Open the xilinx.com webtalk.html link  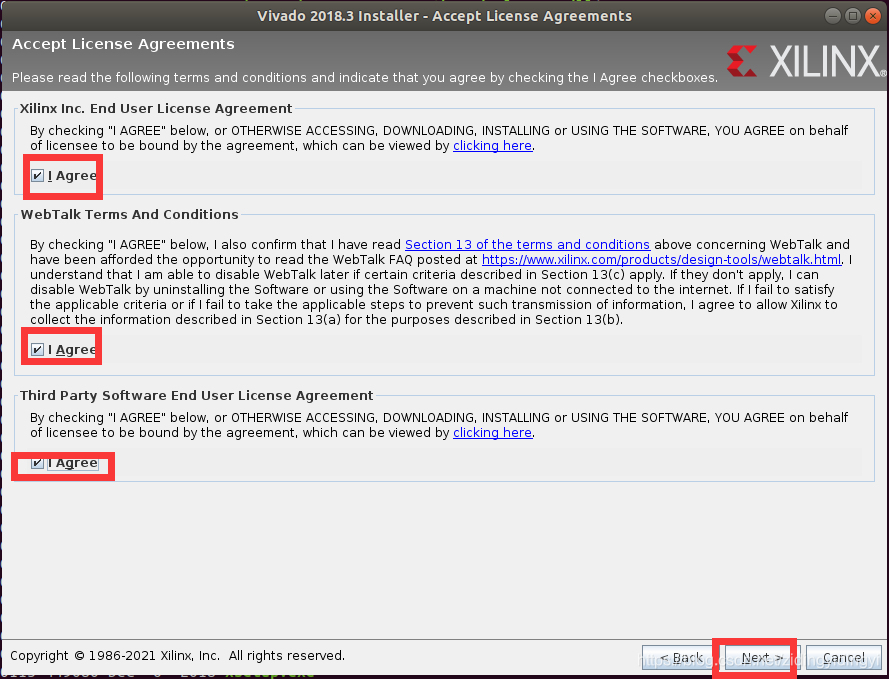tap(661, 260)
